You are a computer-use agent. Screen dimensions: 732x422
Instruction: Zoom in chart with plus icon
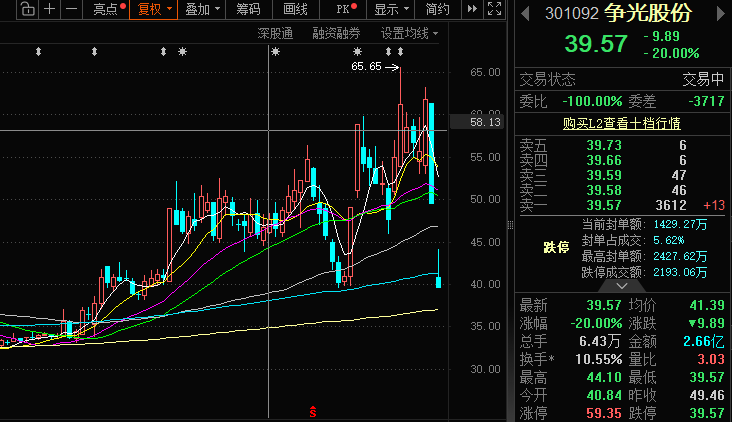pyautogui.click(x=49, y=9)
